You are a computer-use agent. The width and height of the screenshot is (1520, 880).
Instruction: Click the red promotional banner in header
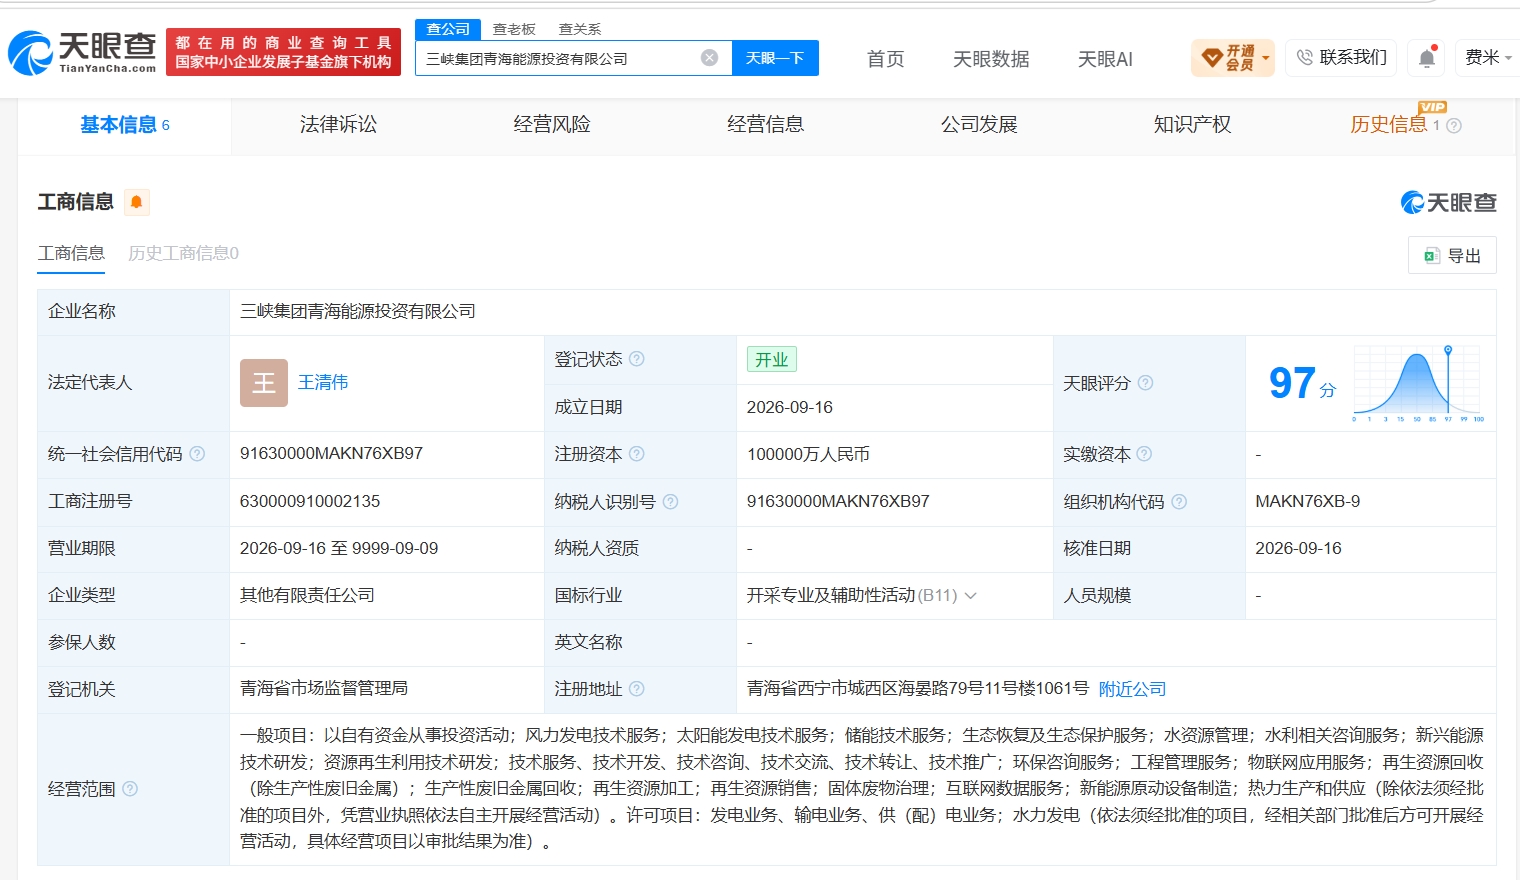[283, 52]
